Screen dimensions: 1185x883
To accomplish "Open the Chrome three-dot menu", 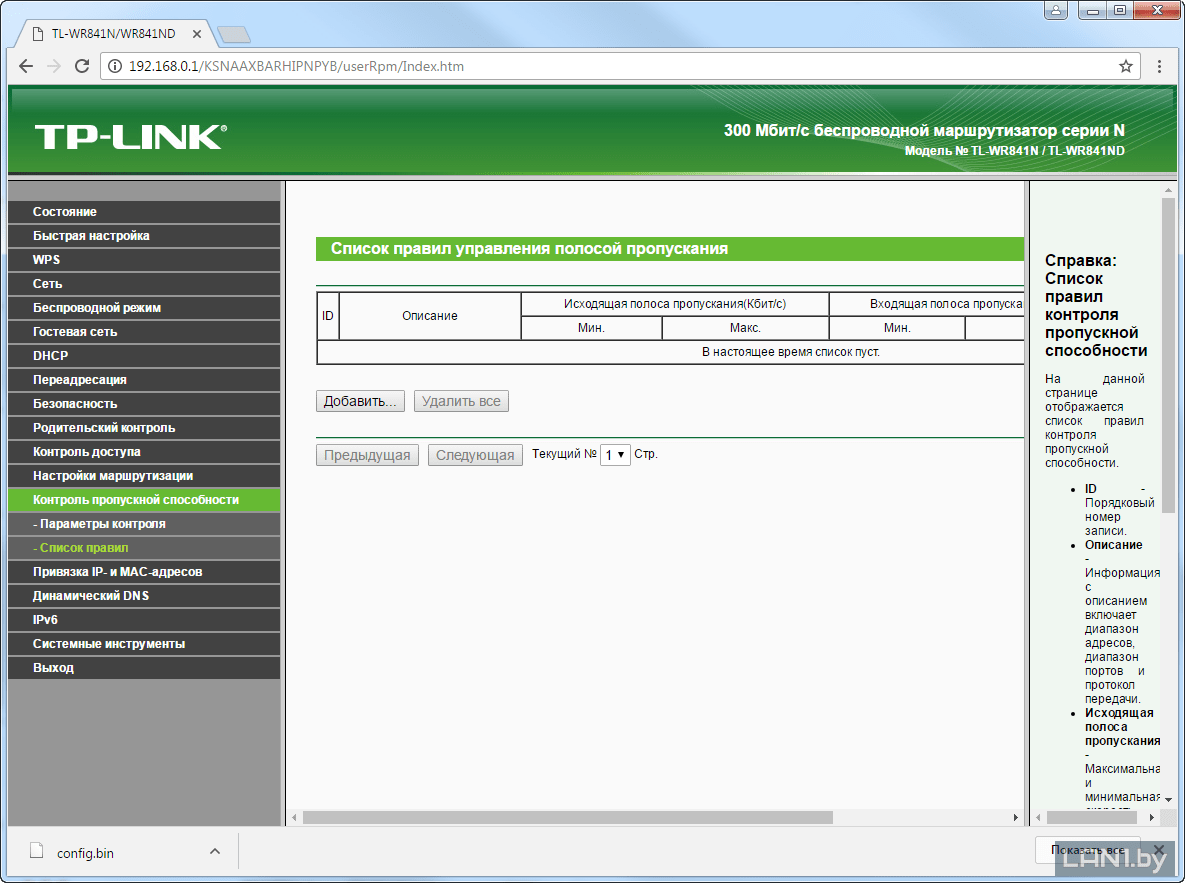I will pyautogui.click(x=1159, y=66).
